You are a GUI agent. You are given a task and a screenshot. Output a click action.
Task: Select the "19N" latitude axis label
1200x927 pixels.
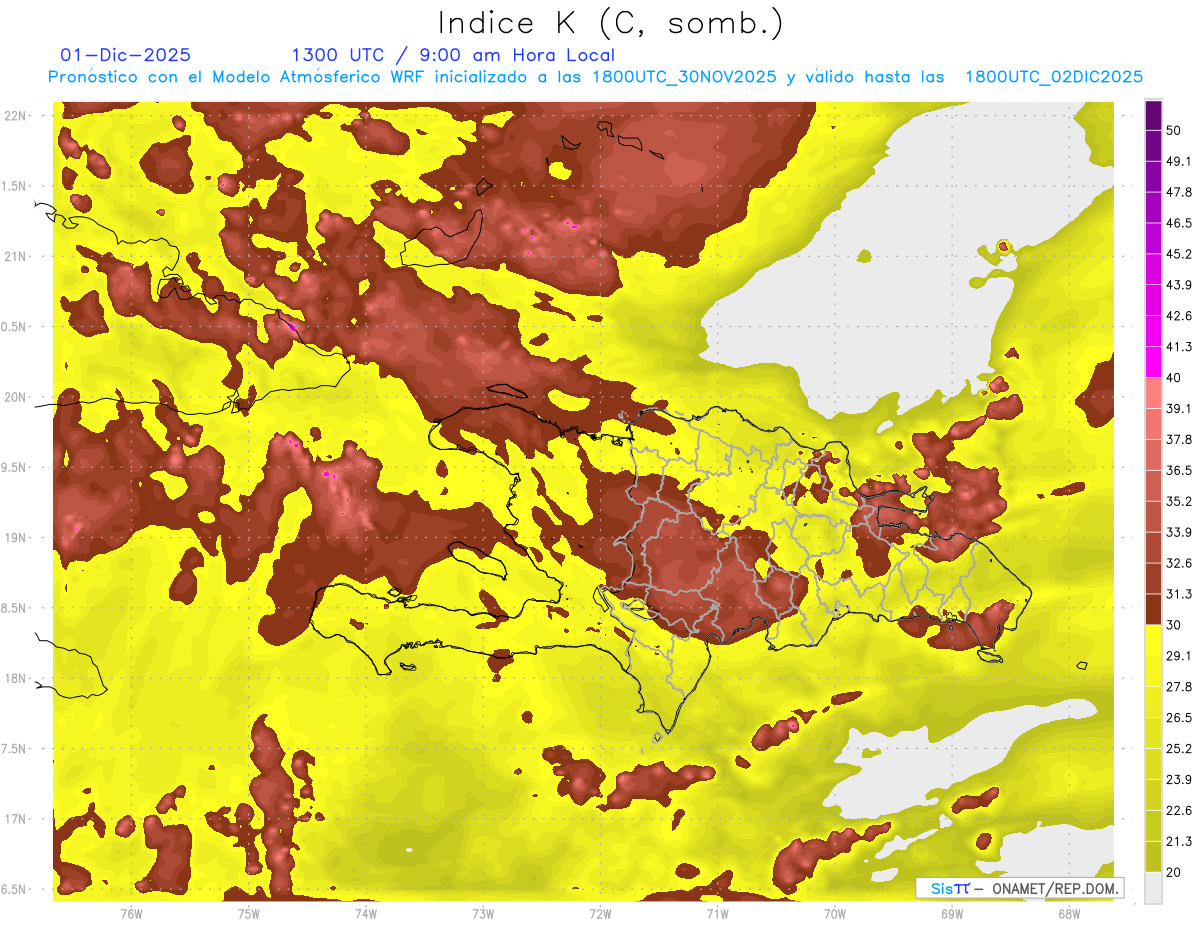point(17,537)
